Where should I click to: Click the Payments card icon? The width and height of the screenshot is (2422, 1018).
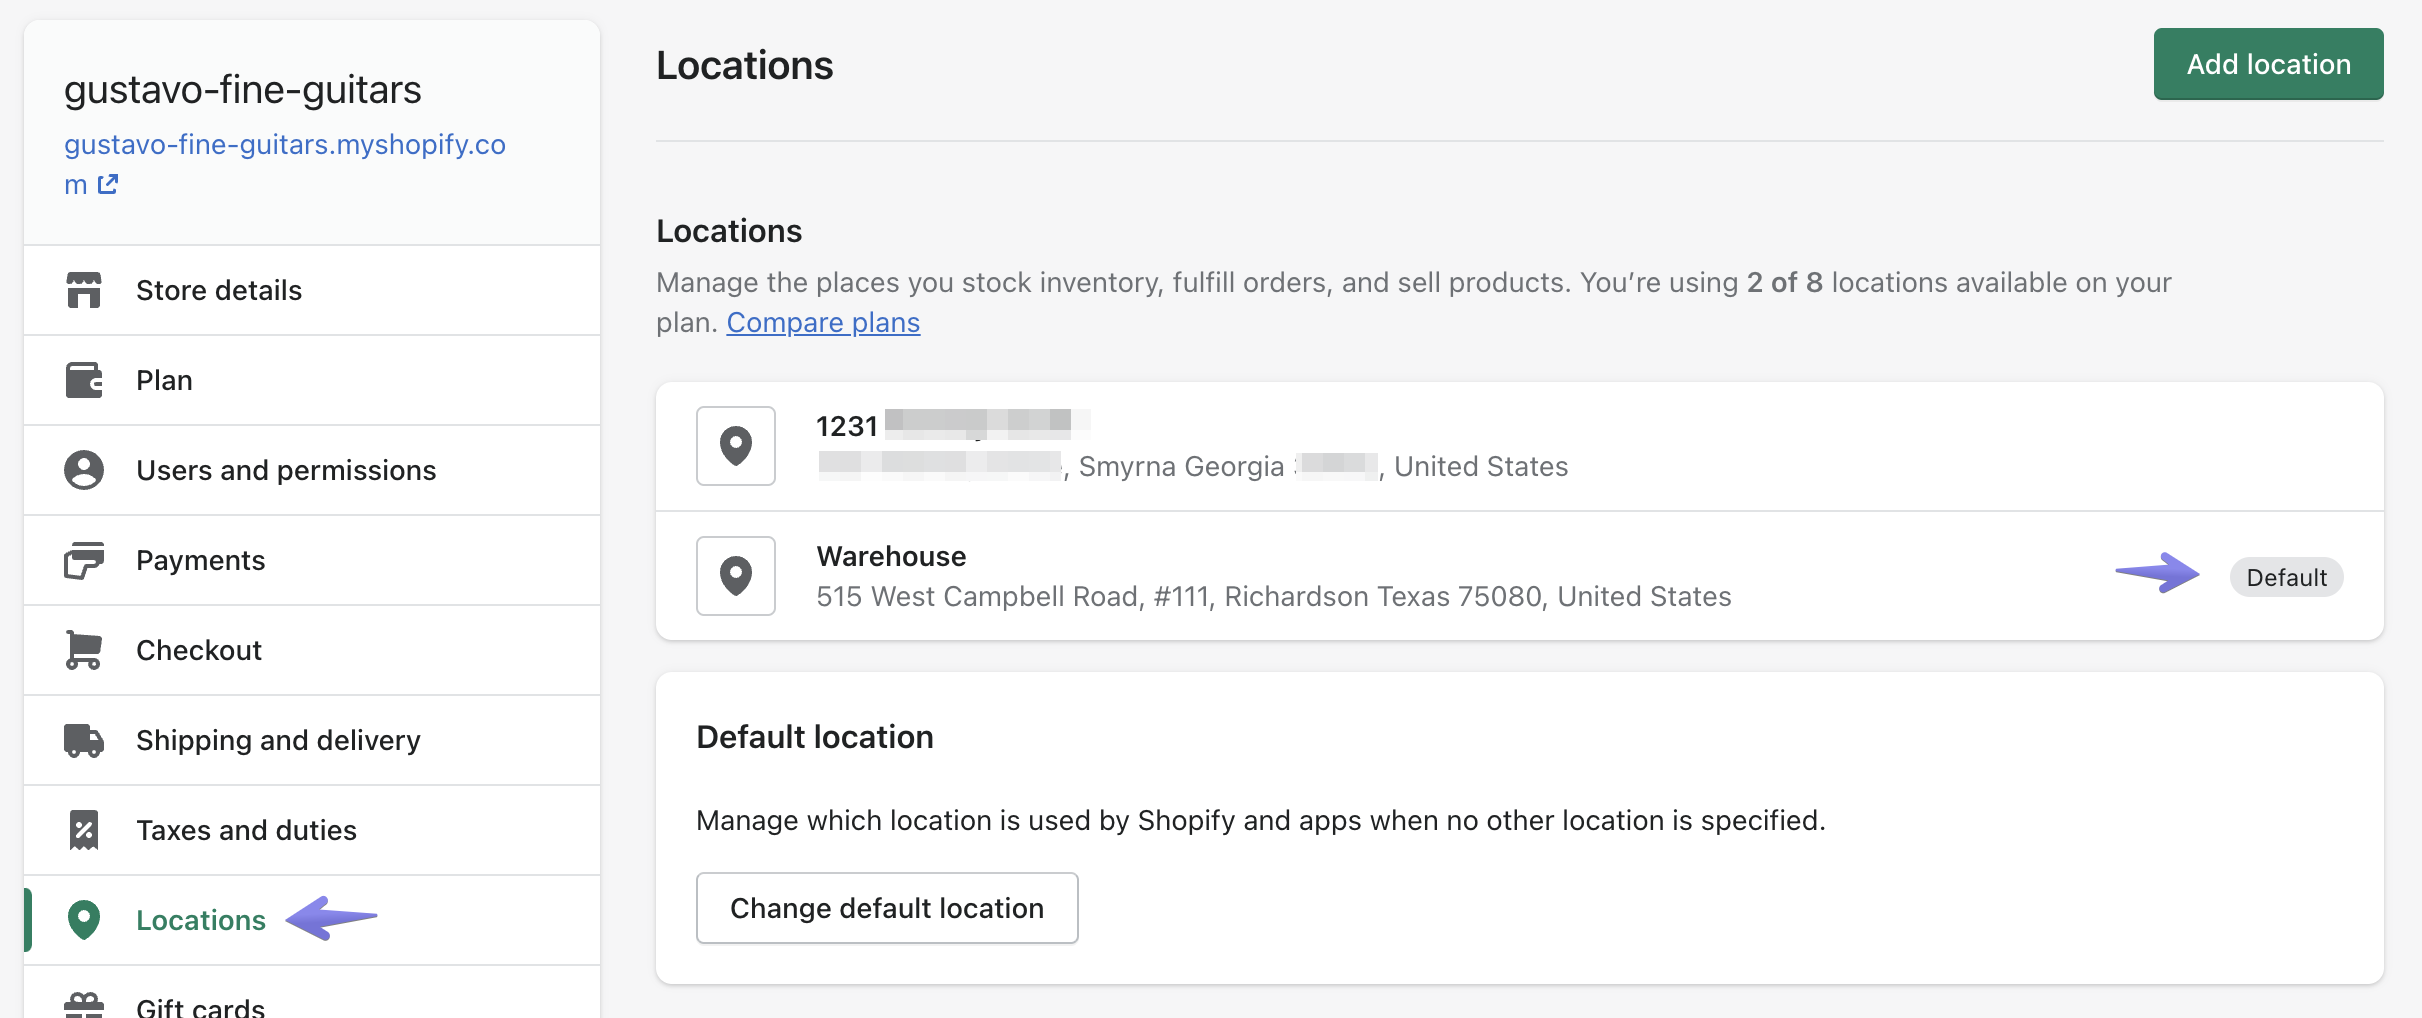84,560
